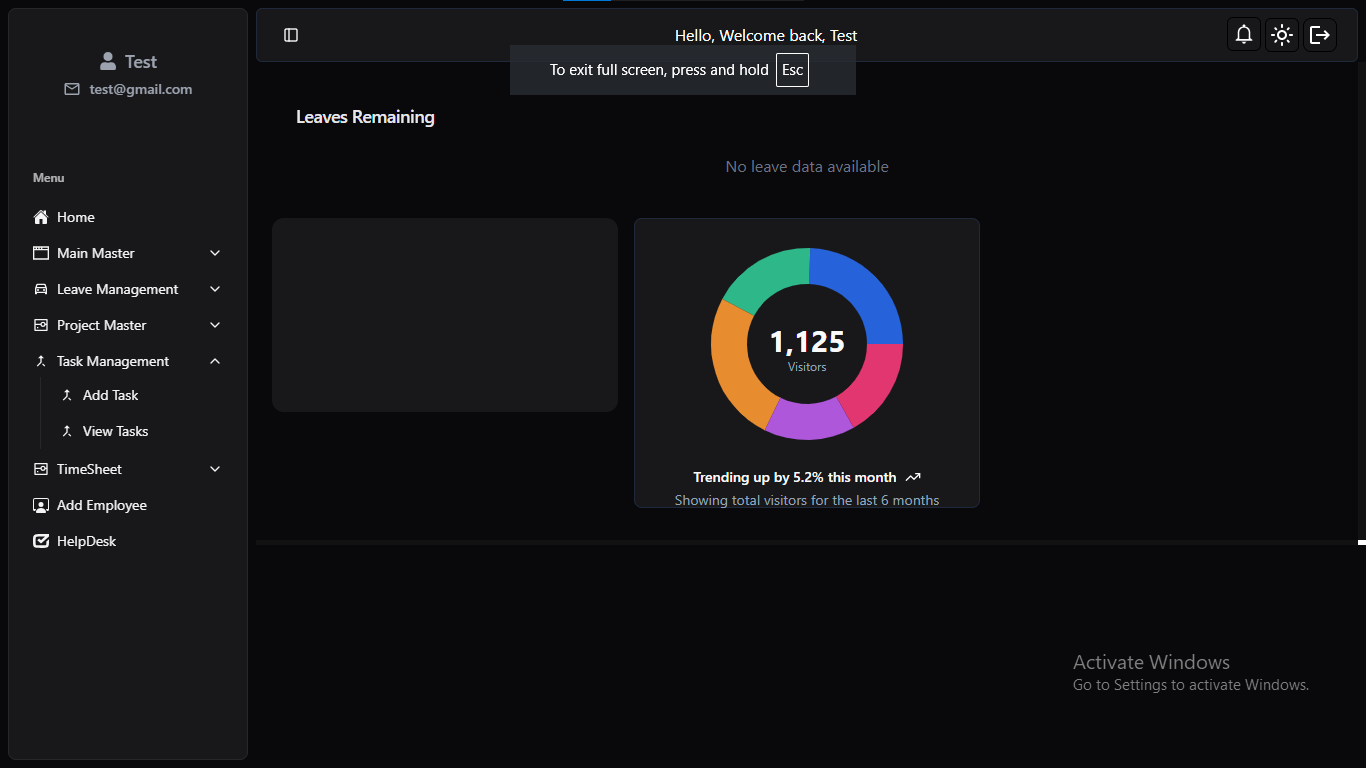Click the 'Hello, Welcome back, Test' greeting
The image size is (1366, 768).
pos(766,35)
